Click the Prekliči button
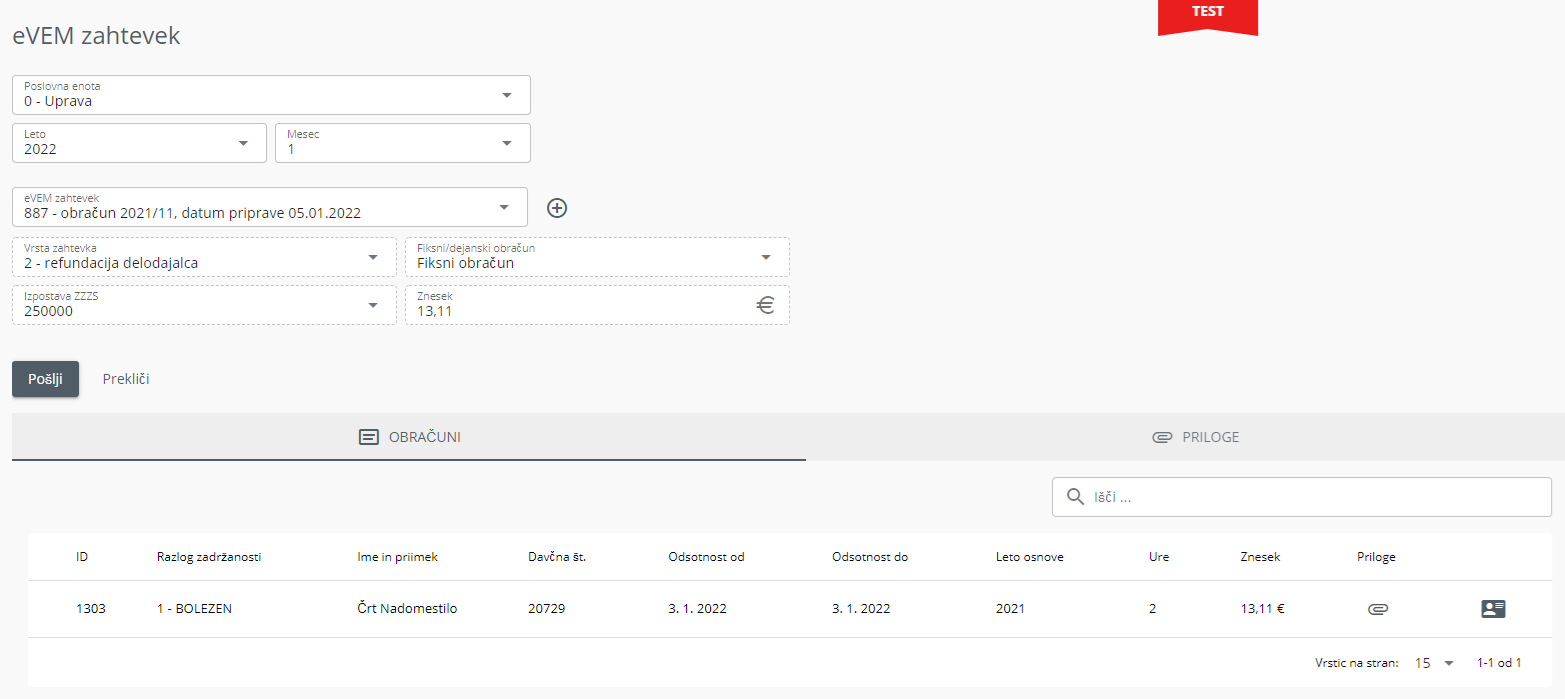The height and width of the screenshot is (699, 1565). tap(126, 379)
